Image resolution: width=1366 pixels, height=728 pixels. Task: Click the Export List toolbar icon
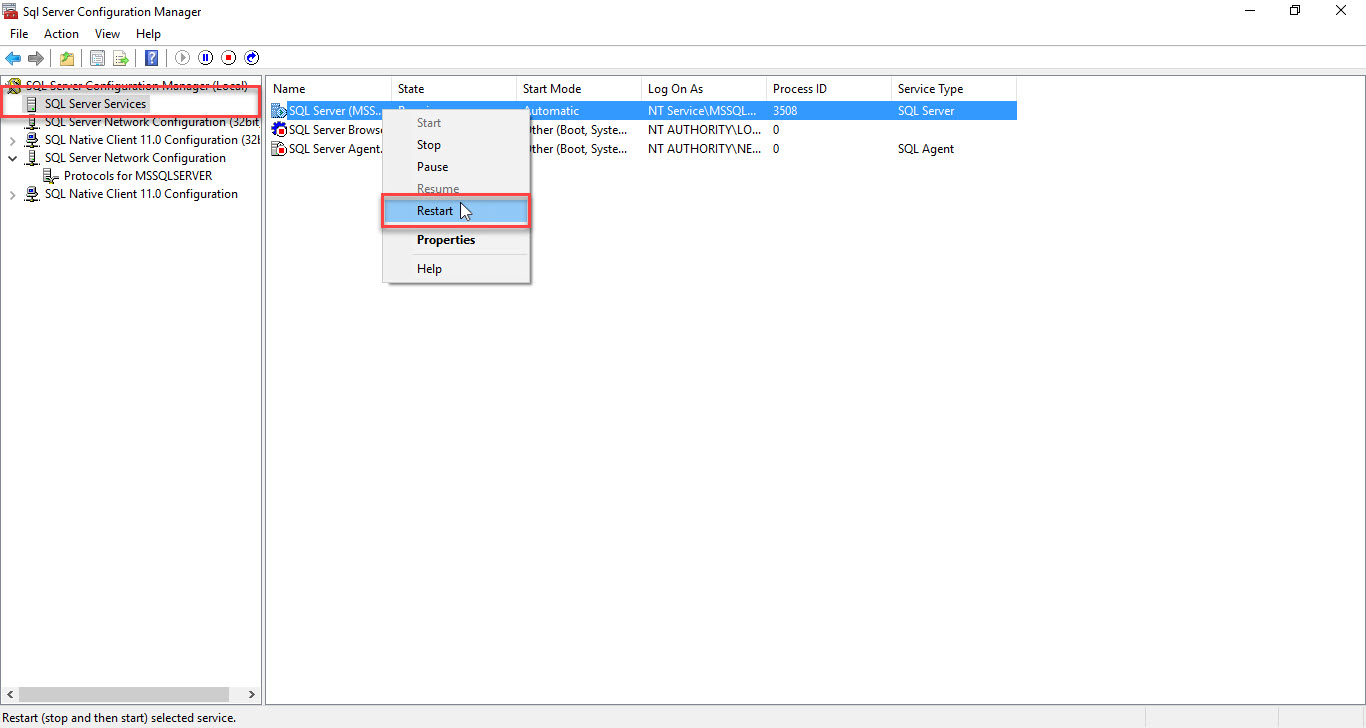(121, 57)
